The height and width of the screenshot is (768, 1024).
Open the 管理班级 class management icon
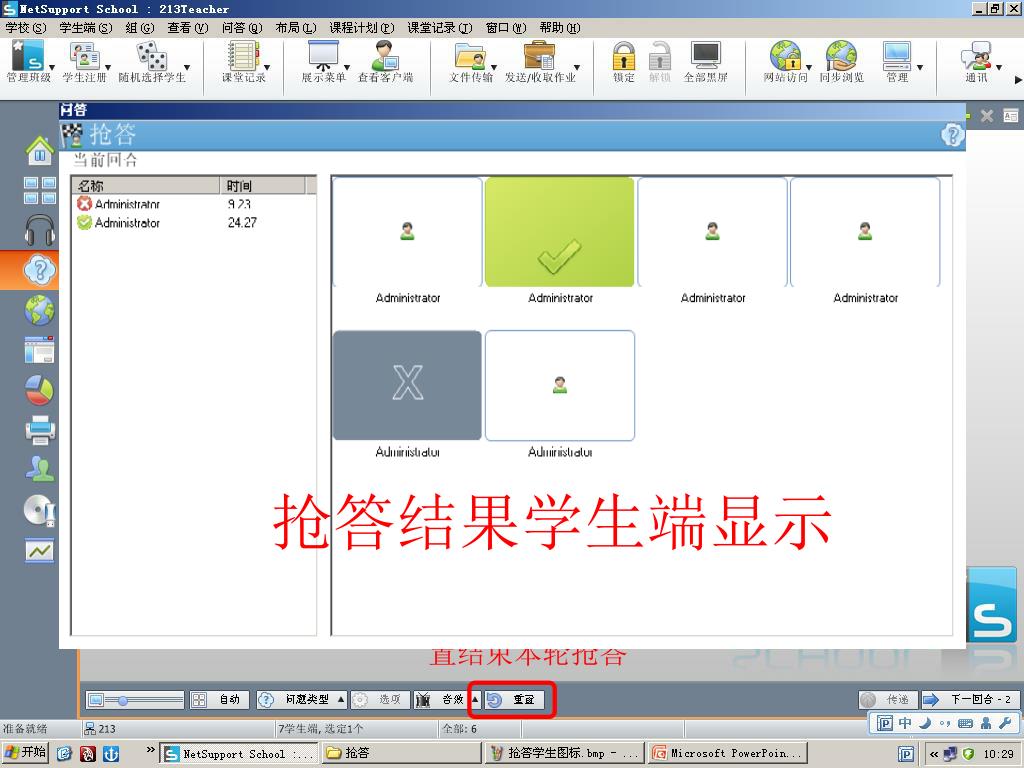pyautogui.click(x=28, y=61)
